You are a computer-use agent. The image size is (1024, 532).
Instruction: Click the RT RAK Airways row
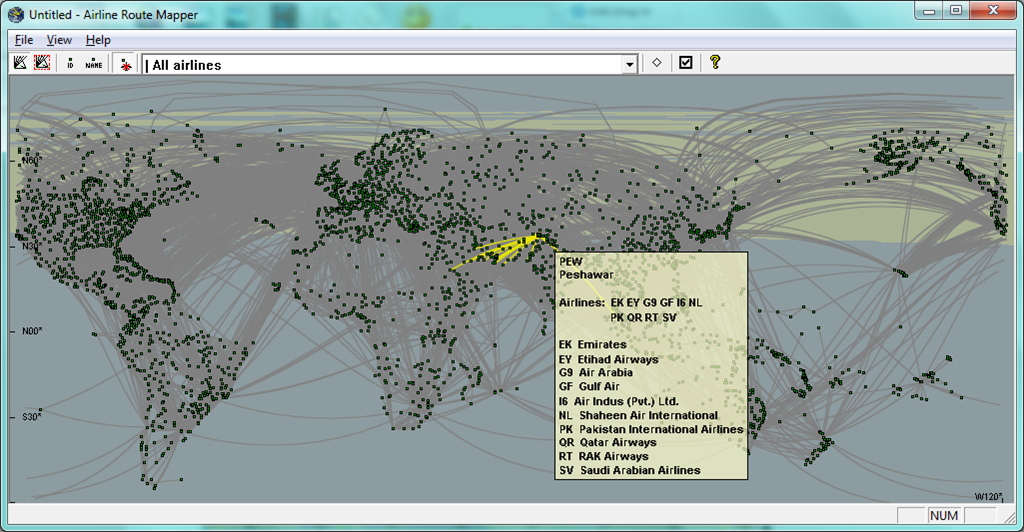(x=603, y=457)
